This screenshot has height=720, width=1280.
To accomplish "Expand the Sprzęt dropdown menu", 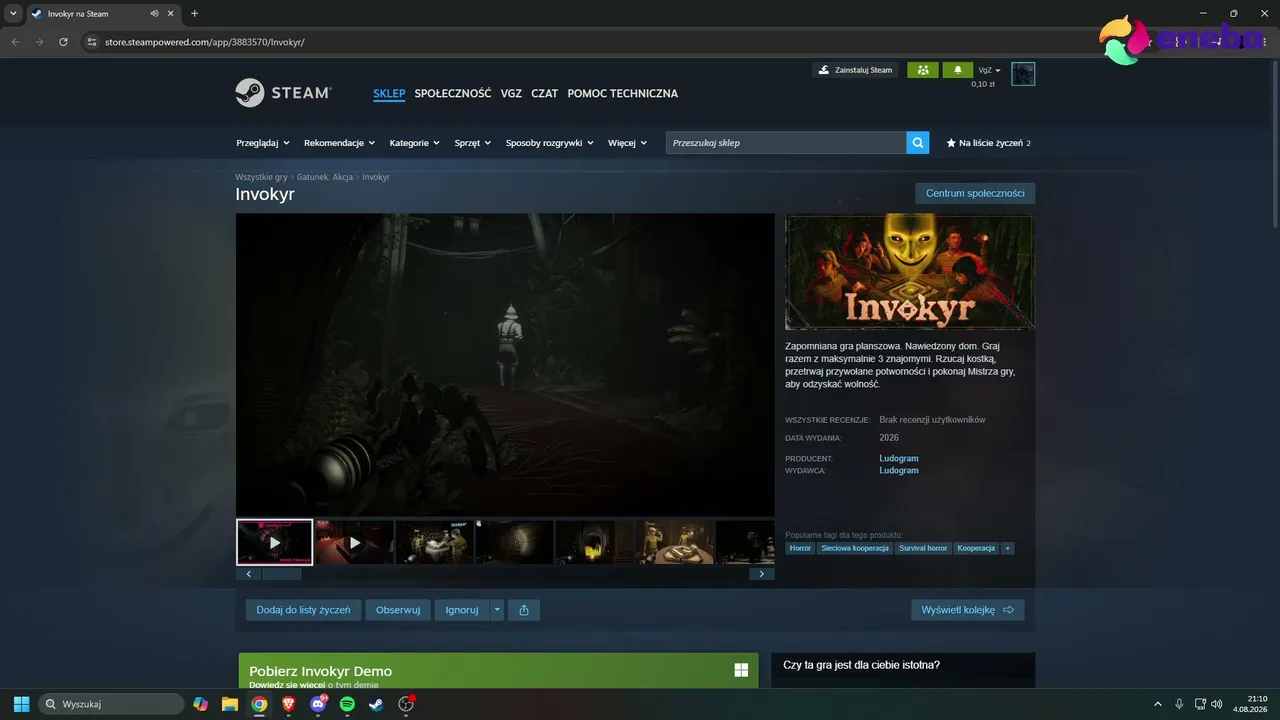I will point(473,143).
